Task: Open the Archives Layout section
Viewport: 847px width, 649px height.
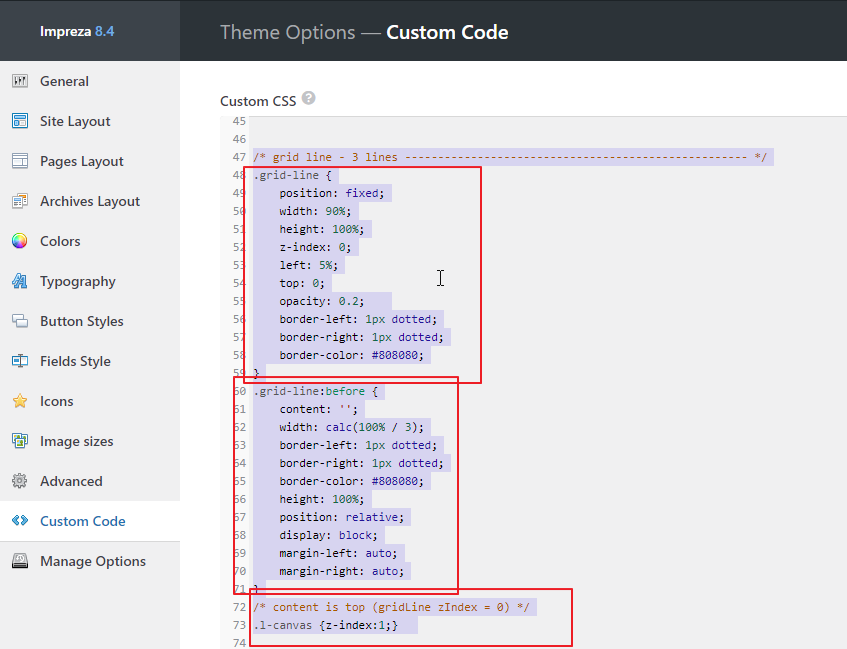Action: click(x=90, y=201)
